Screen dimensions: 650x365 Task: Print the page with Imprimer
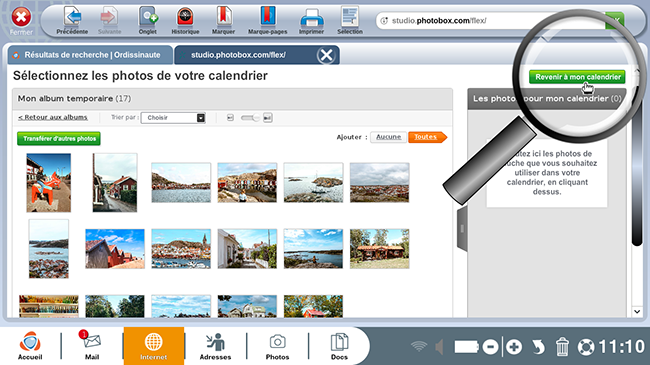click(x=311, y=20)
